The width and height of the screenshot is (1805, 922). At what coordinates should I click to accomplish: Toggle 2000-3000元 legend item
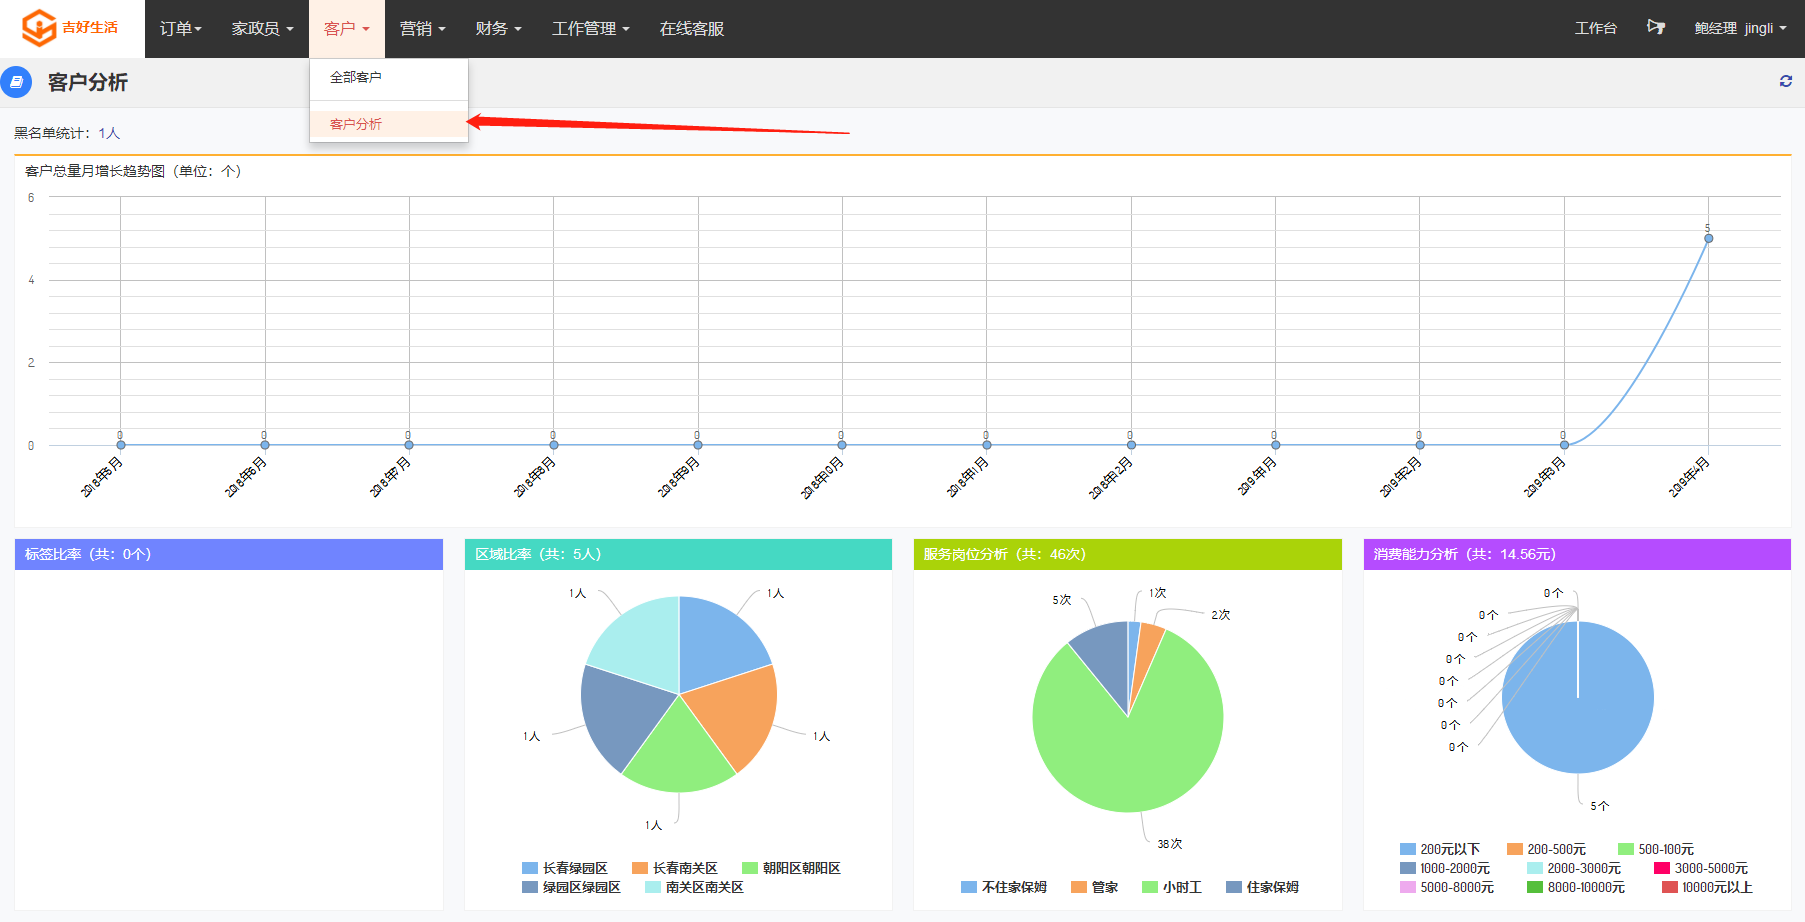point(1574,868)
